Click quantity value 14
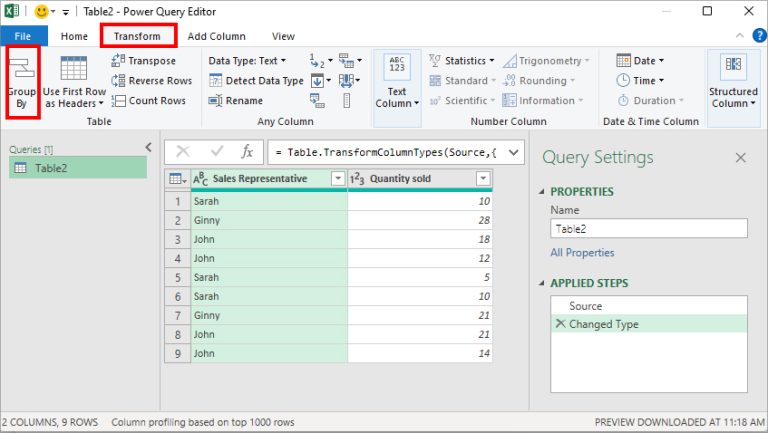Image resolution: width=768 pixels, height=433 pixels. coord(420,353)
